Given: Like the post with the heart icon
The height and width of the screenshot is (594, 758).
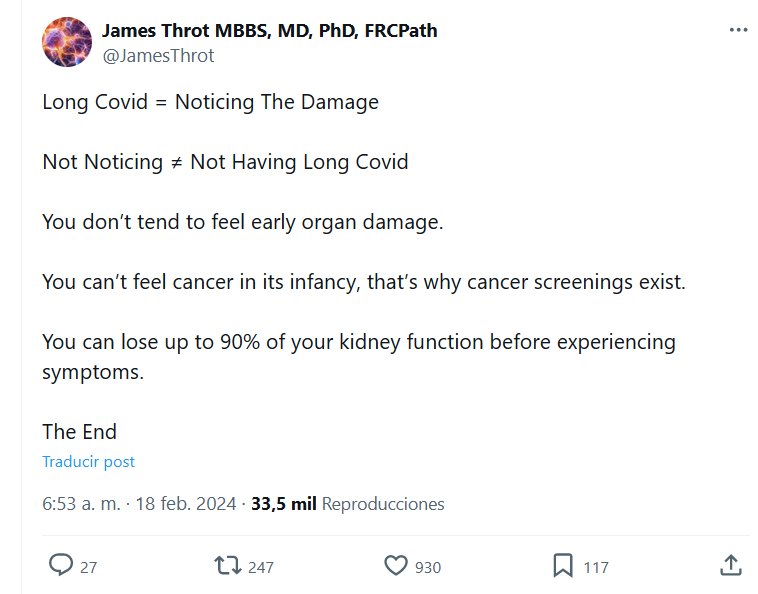Looking at the screenshot, I should [396, 566].
